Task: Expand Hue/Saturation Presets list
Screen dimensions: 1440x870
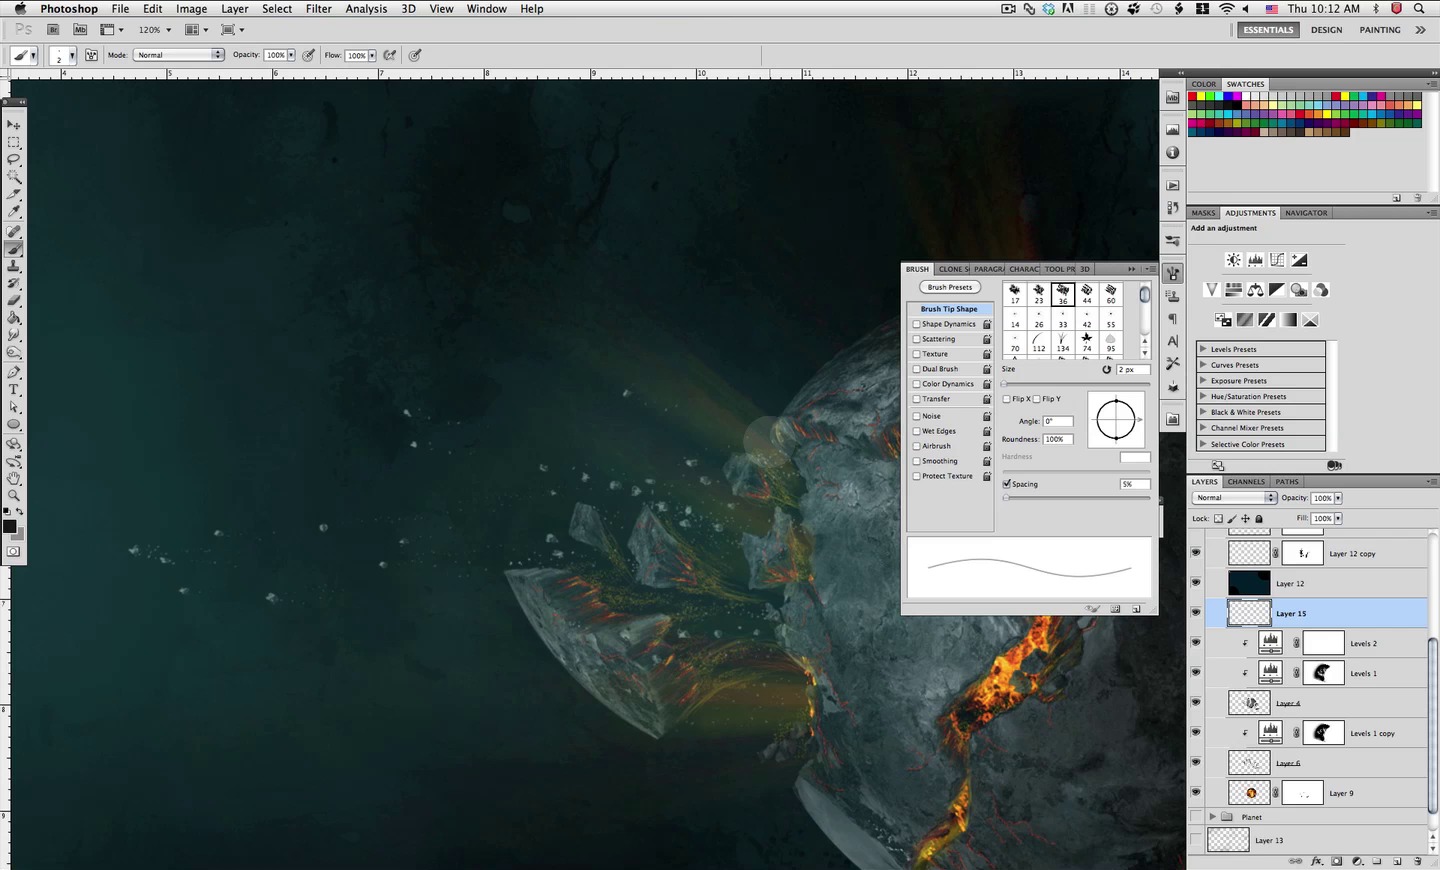Action: tap(1203, 397)
